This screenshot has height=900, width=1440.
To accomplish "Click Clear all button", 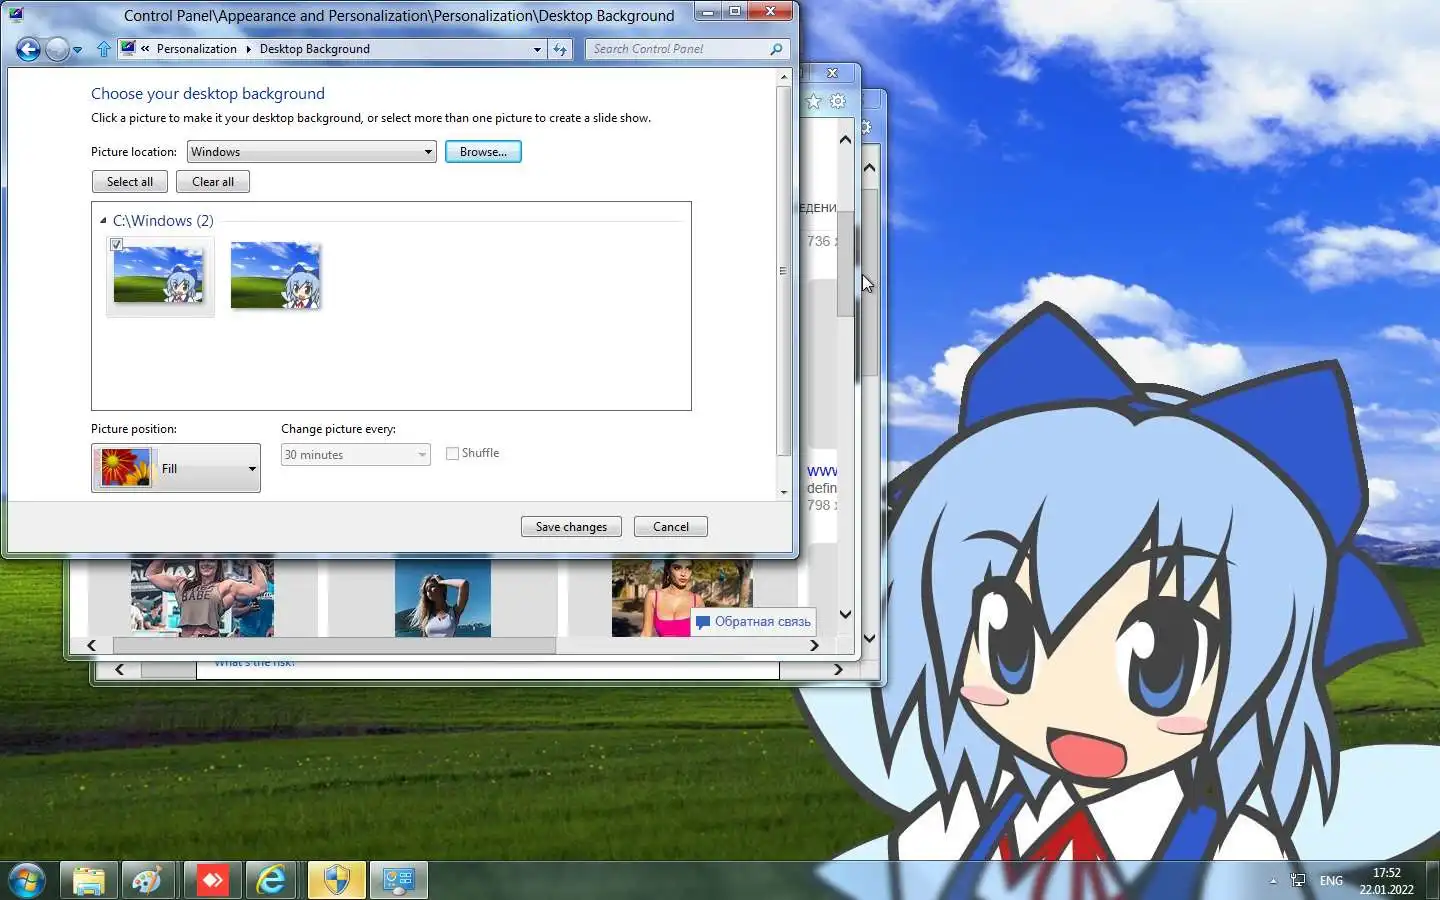I will pos(213,182).
